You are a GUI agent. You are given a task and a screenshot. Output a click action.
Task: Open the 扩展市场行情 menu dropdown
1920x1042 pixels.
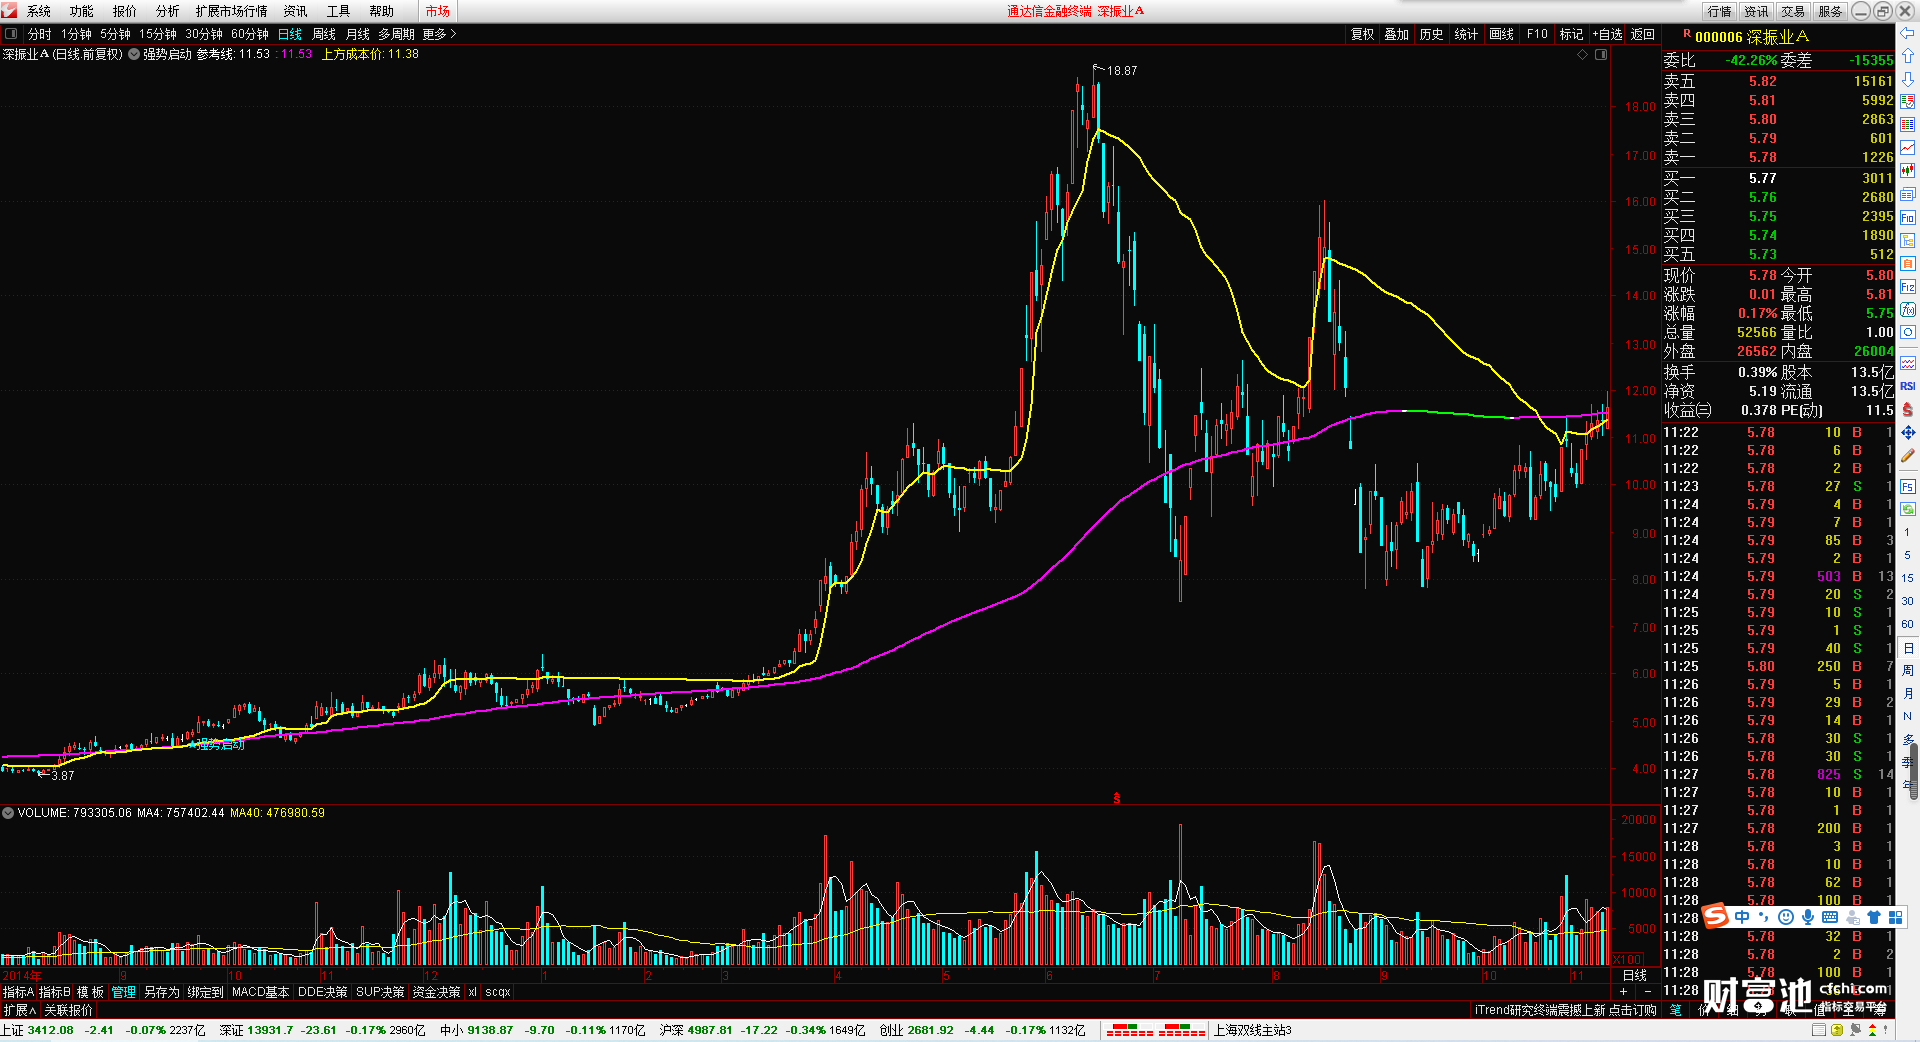click(232, 11)
